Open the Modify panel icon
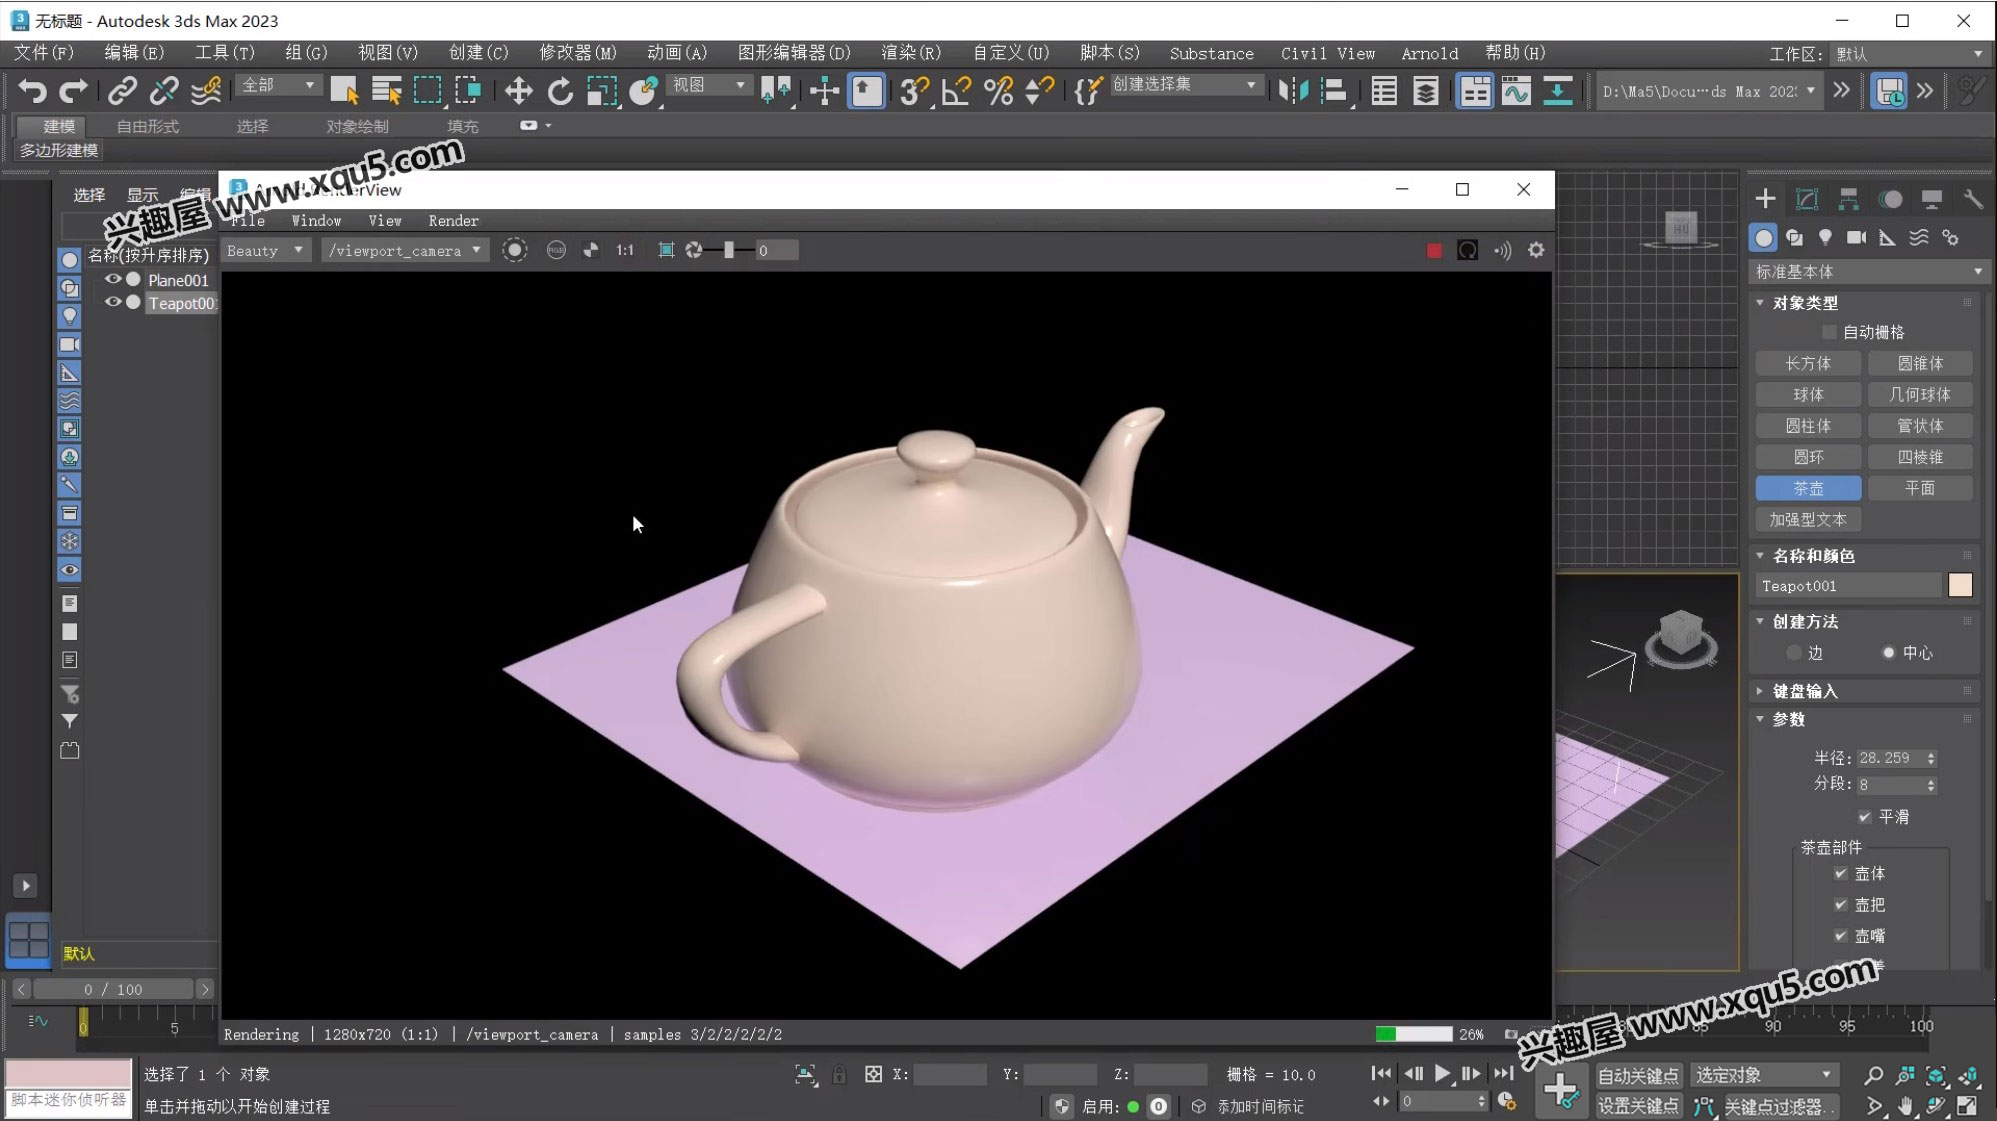 point(1807,198)
